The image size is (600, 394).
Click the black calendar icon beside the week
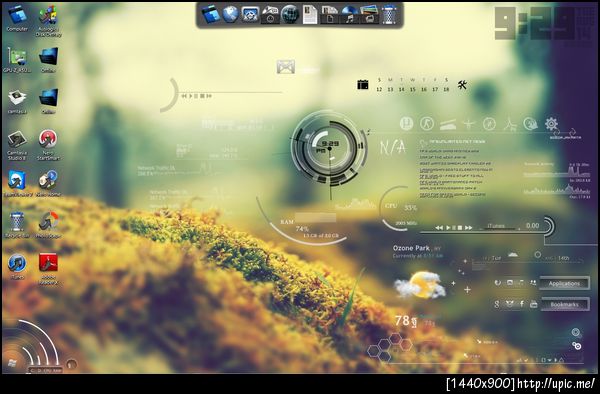click(x=363, y=85)
